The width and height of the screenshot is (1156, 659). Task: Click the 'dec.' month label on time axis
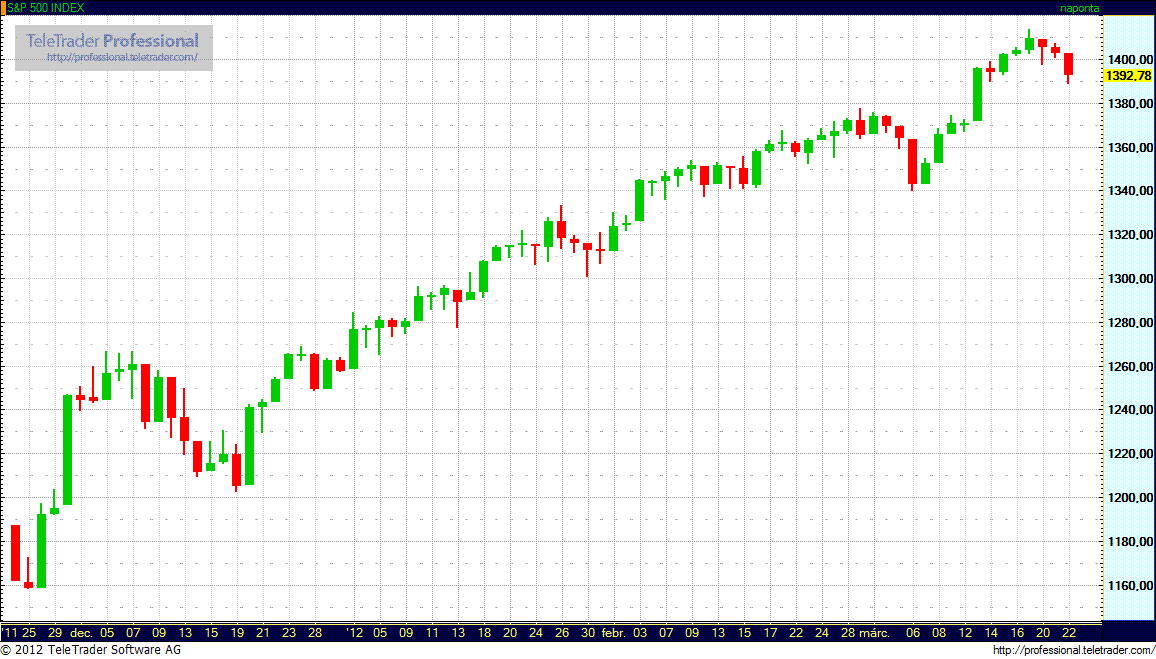click(x=83, y=633)
